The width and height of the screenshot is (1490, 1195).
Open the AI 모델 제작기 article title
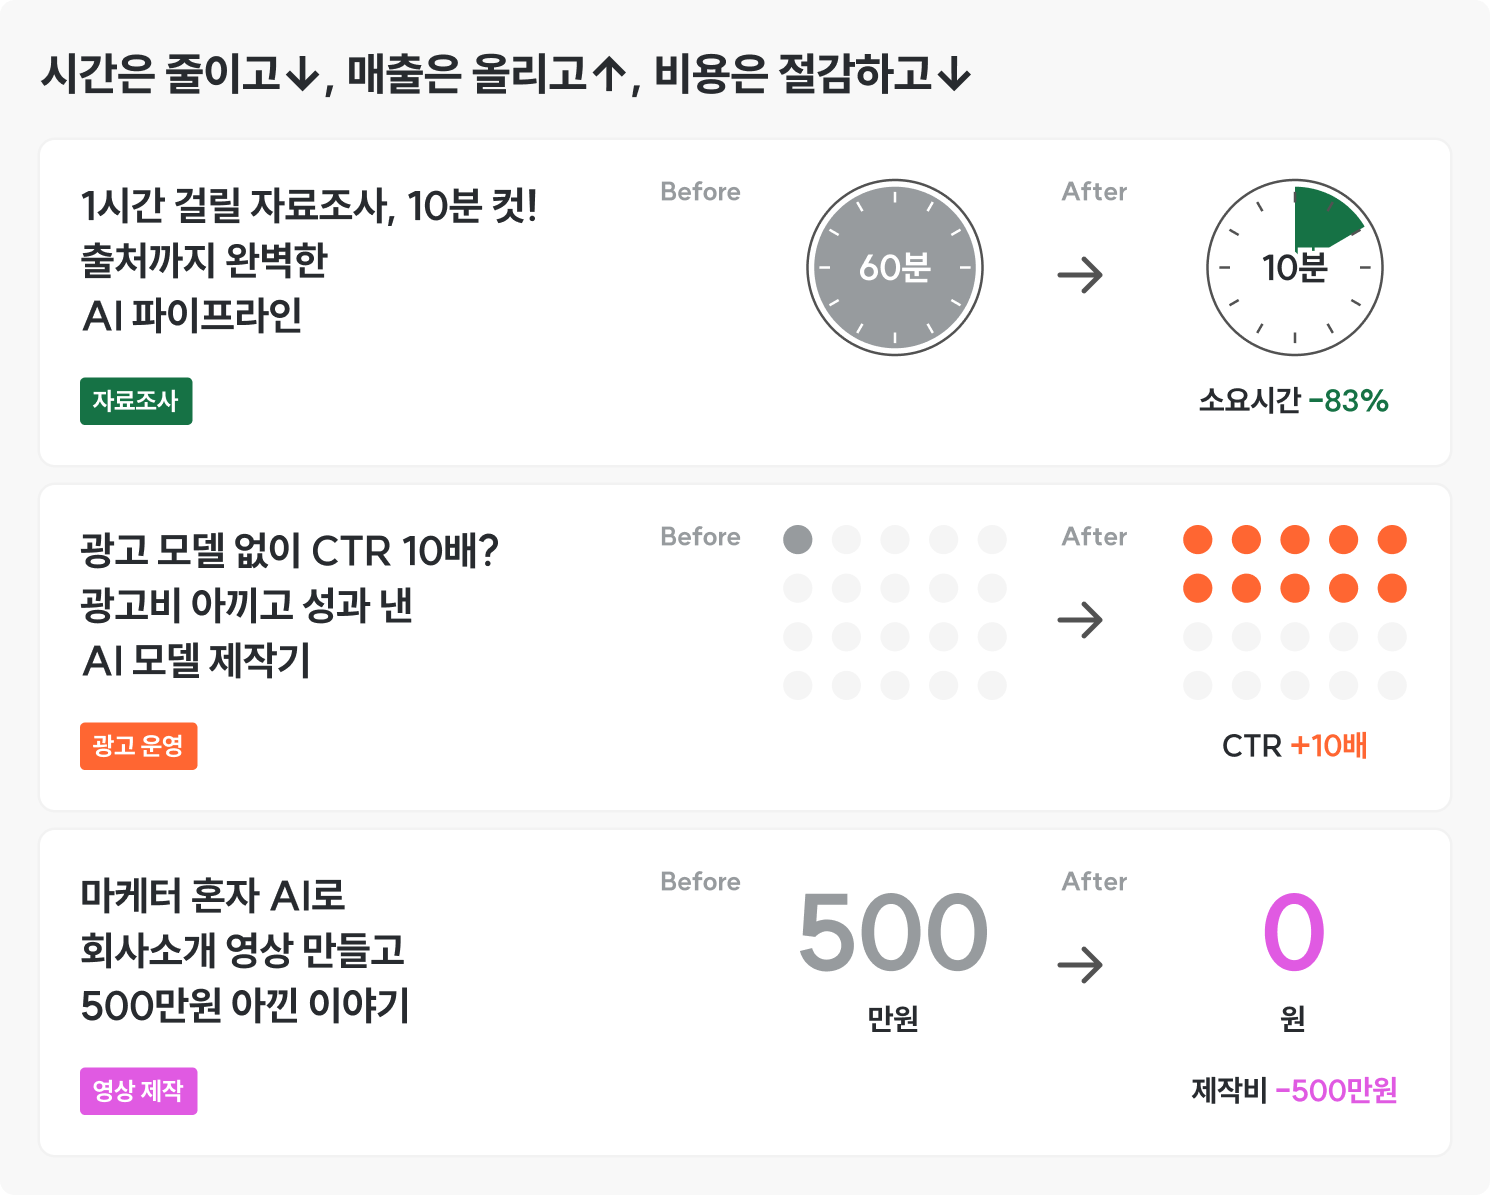pos(289,605)
